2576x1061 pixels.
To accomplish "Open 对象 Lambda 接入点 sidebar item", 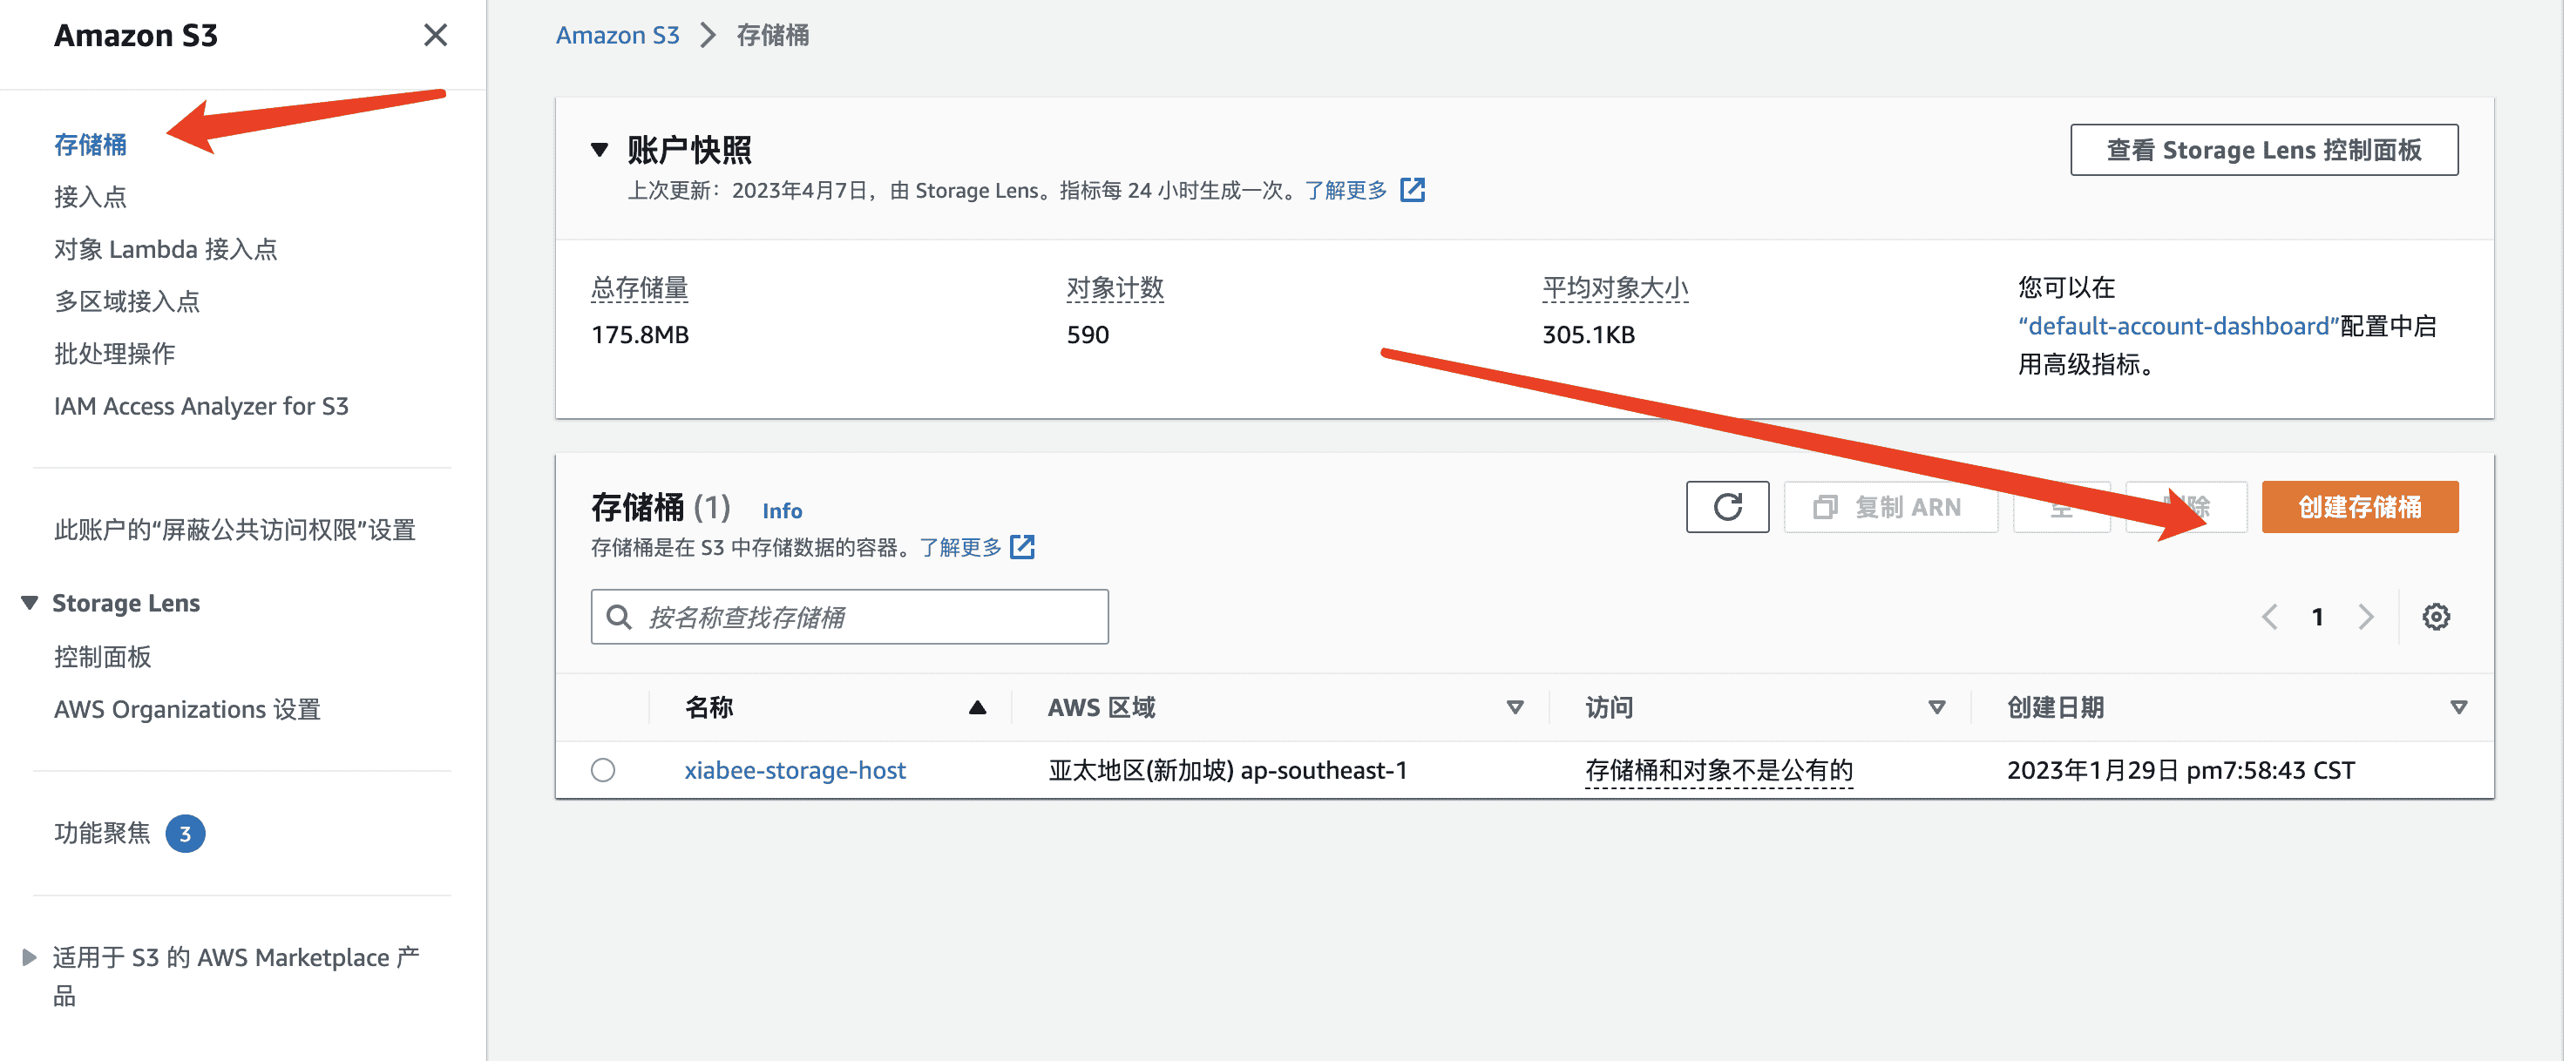I will (x=165, y=248).
